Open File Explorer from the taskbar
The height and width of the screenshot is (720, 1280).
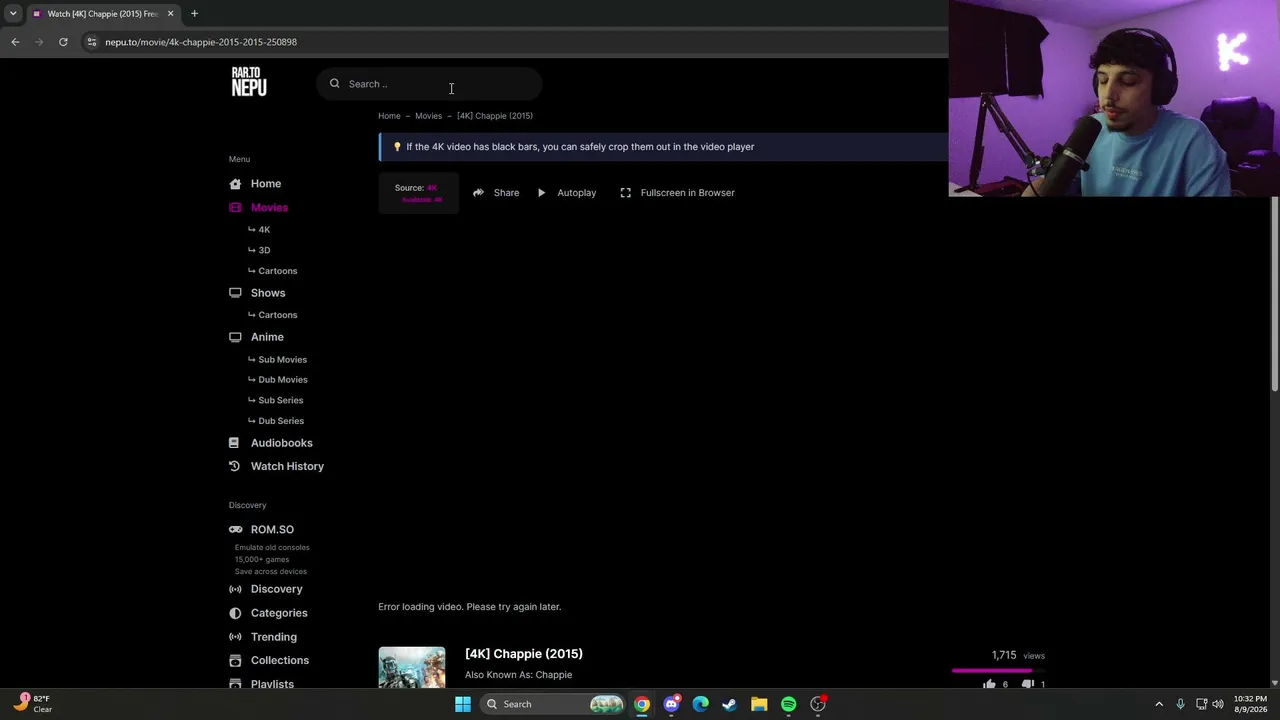click(759, 704)
